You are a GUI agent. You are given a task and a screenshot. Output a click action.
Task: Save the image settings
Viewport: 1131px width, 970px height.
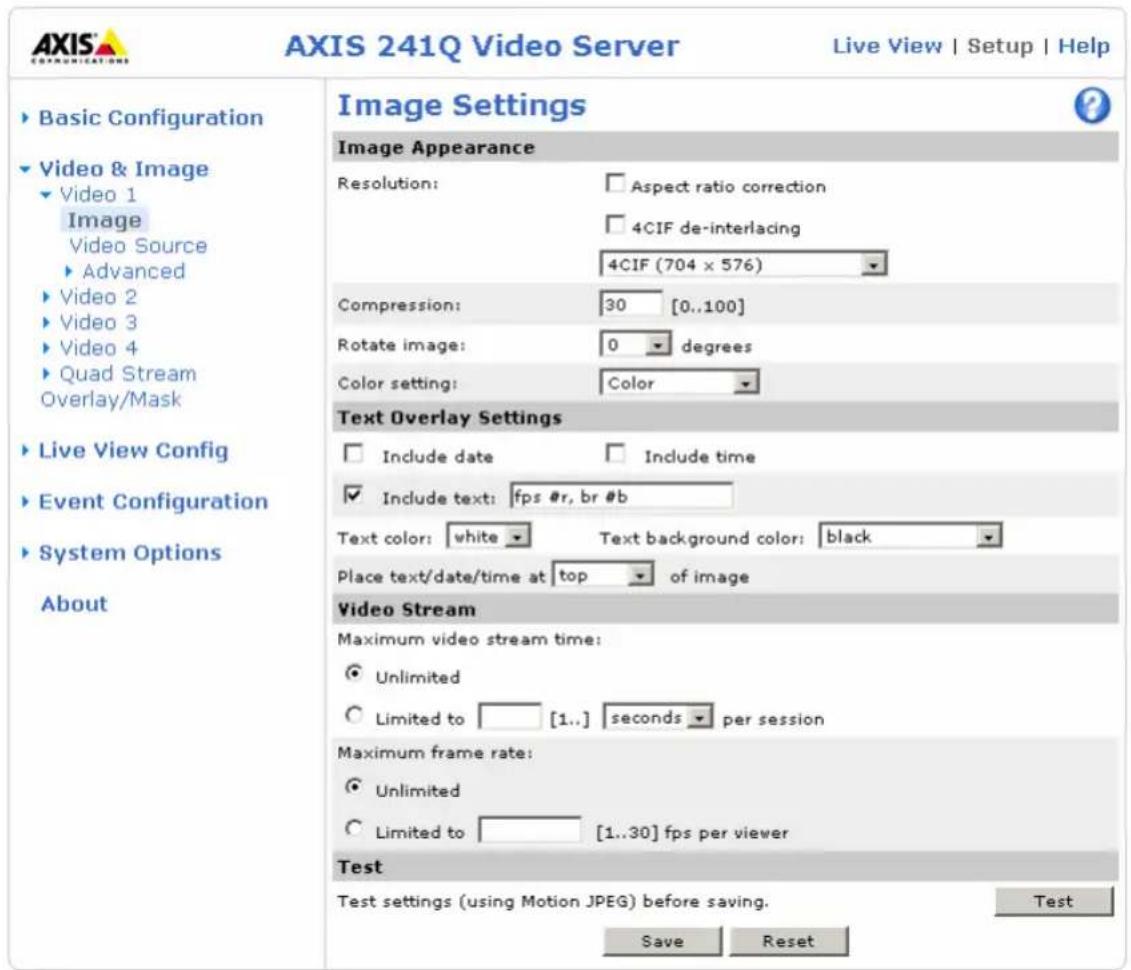click(662, 941)
